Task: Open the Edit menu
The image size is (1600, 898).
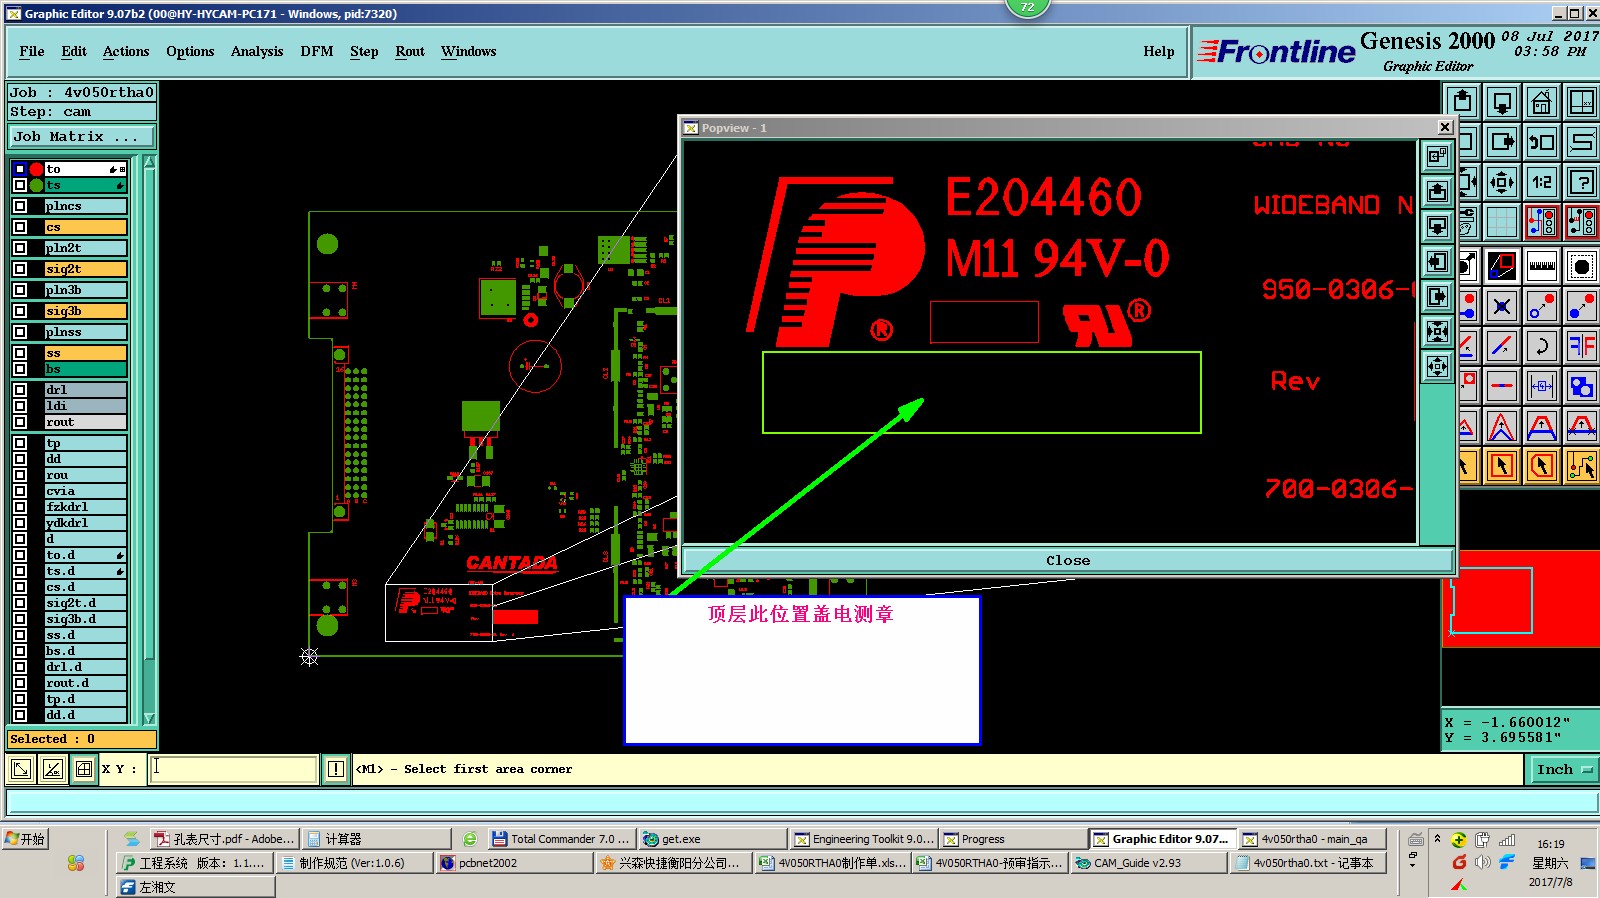Action: (x=74, y=52)
